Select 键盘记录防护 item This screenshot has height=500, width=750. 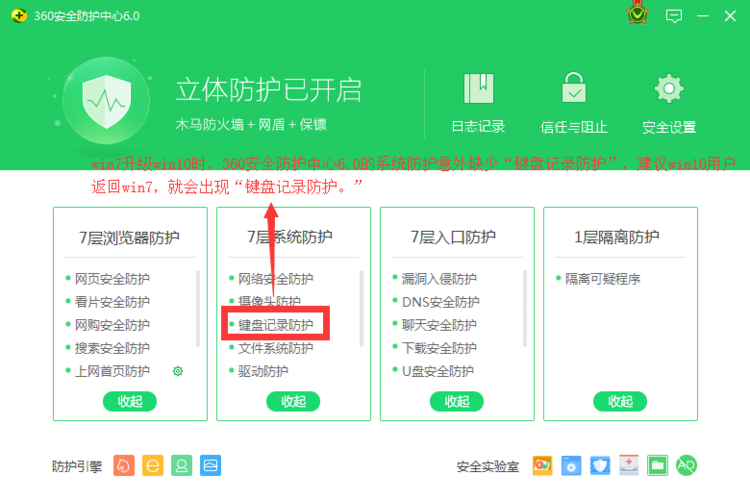(276, 325)
